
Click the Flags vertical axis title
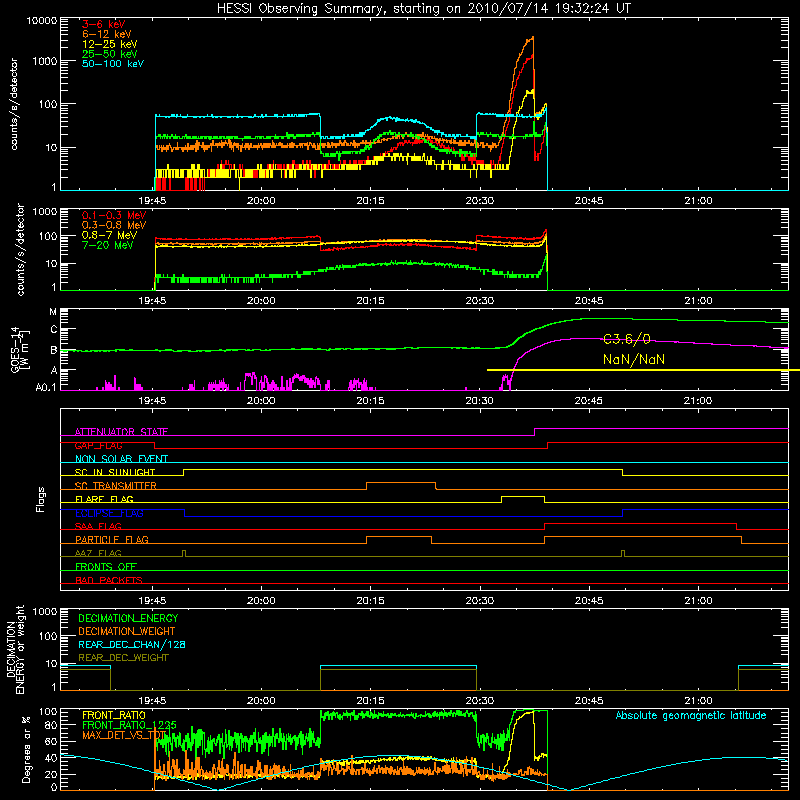click(41, 499)
